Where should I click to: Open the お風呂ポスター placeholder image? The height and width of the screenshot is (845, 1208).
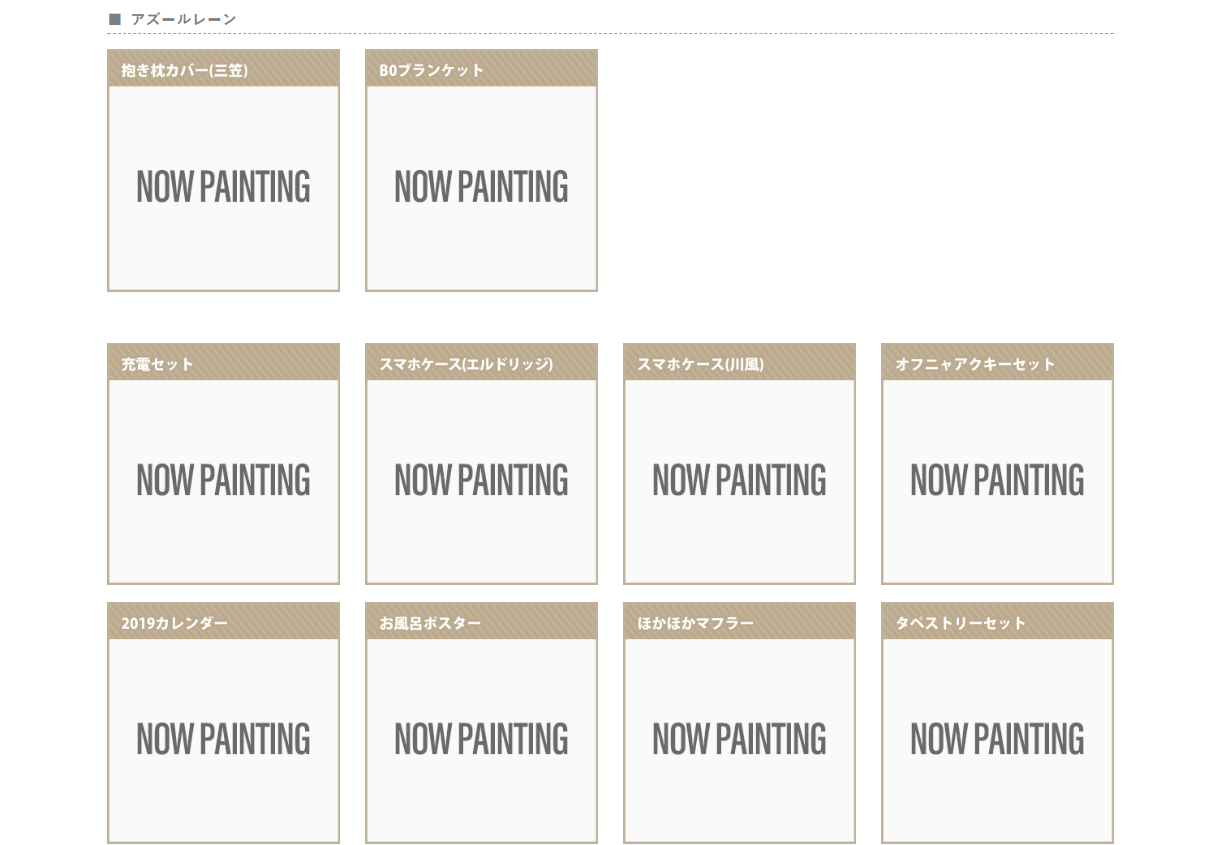click(481, 739)
